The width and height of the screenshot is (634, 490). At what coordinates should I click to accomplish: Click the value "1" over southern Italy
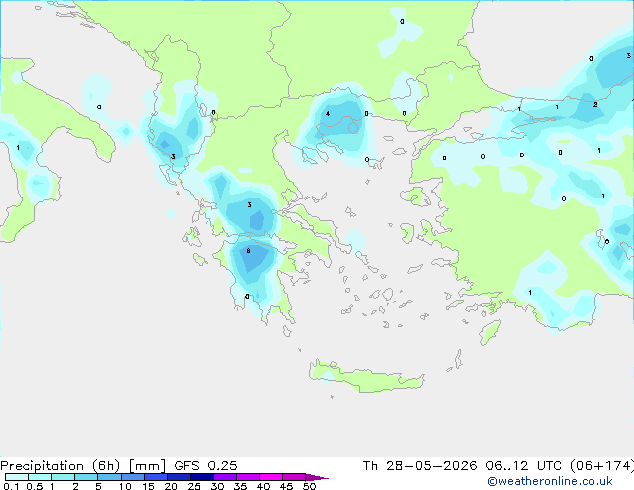[18, 148]
